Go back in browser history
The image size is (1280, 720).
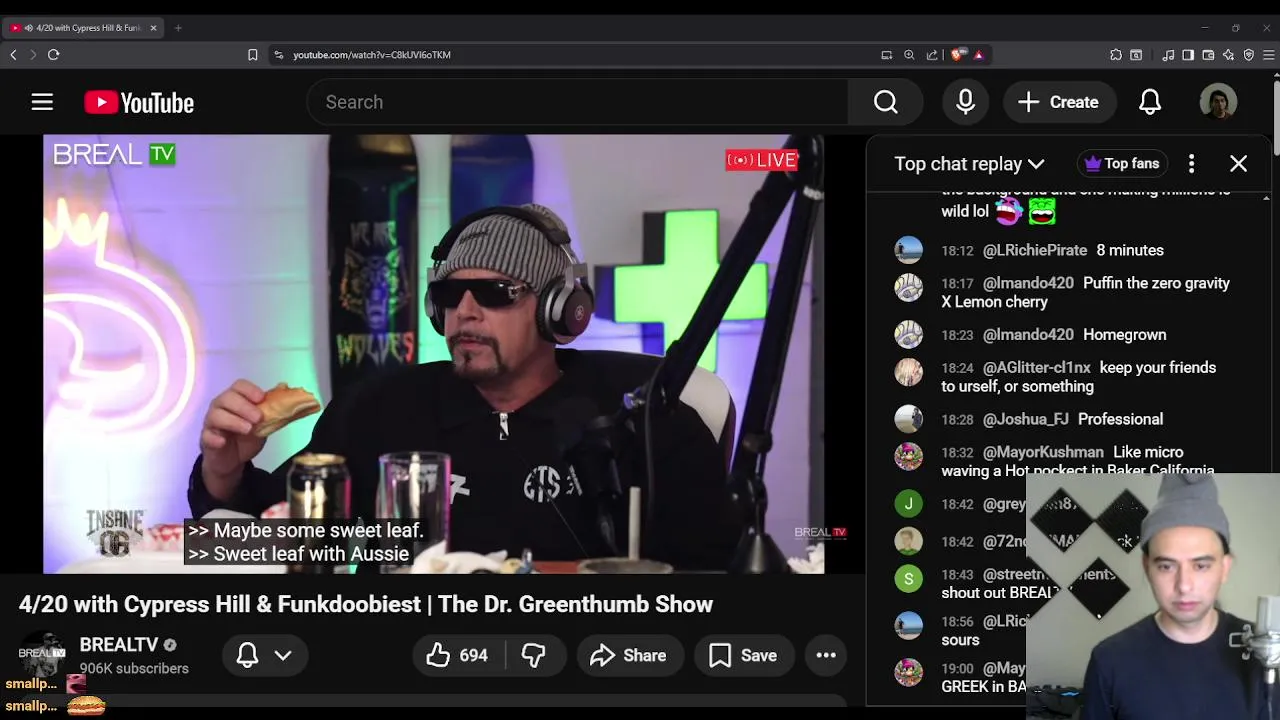click(x=13, y=55)
